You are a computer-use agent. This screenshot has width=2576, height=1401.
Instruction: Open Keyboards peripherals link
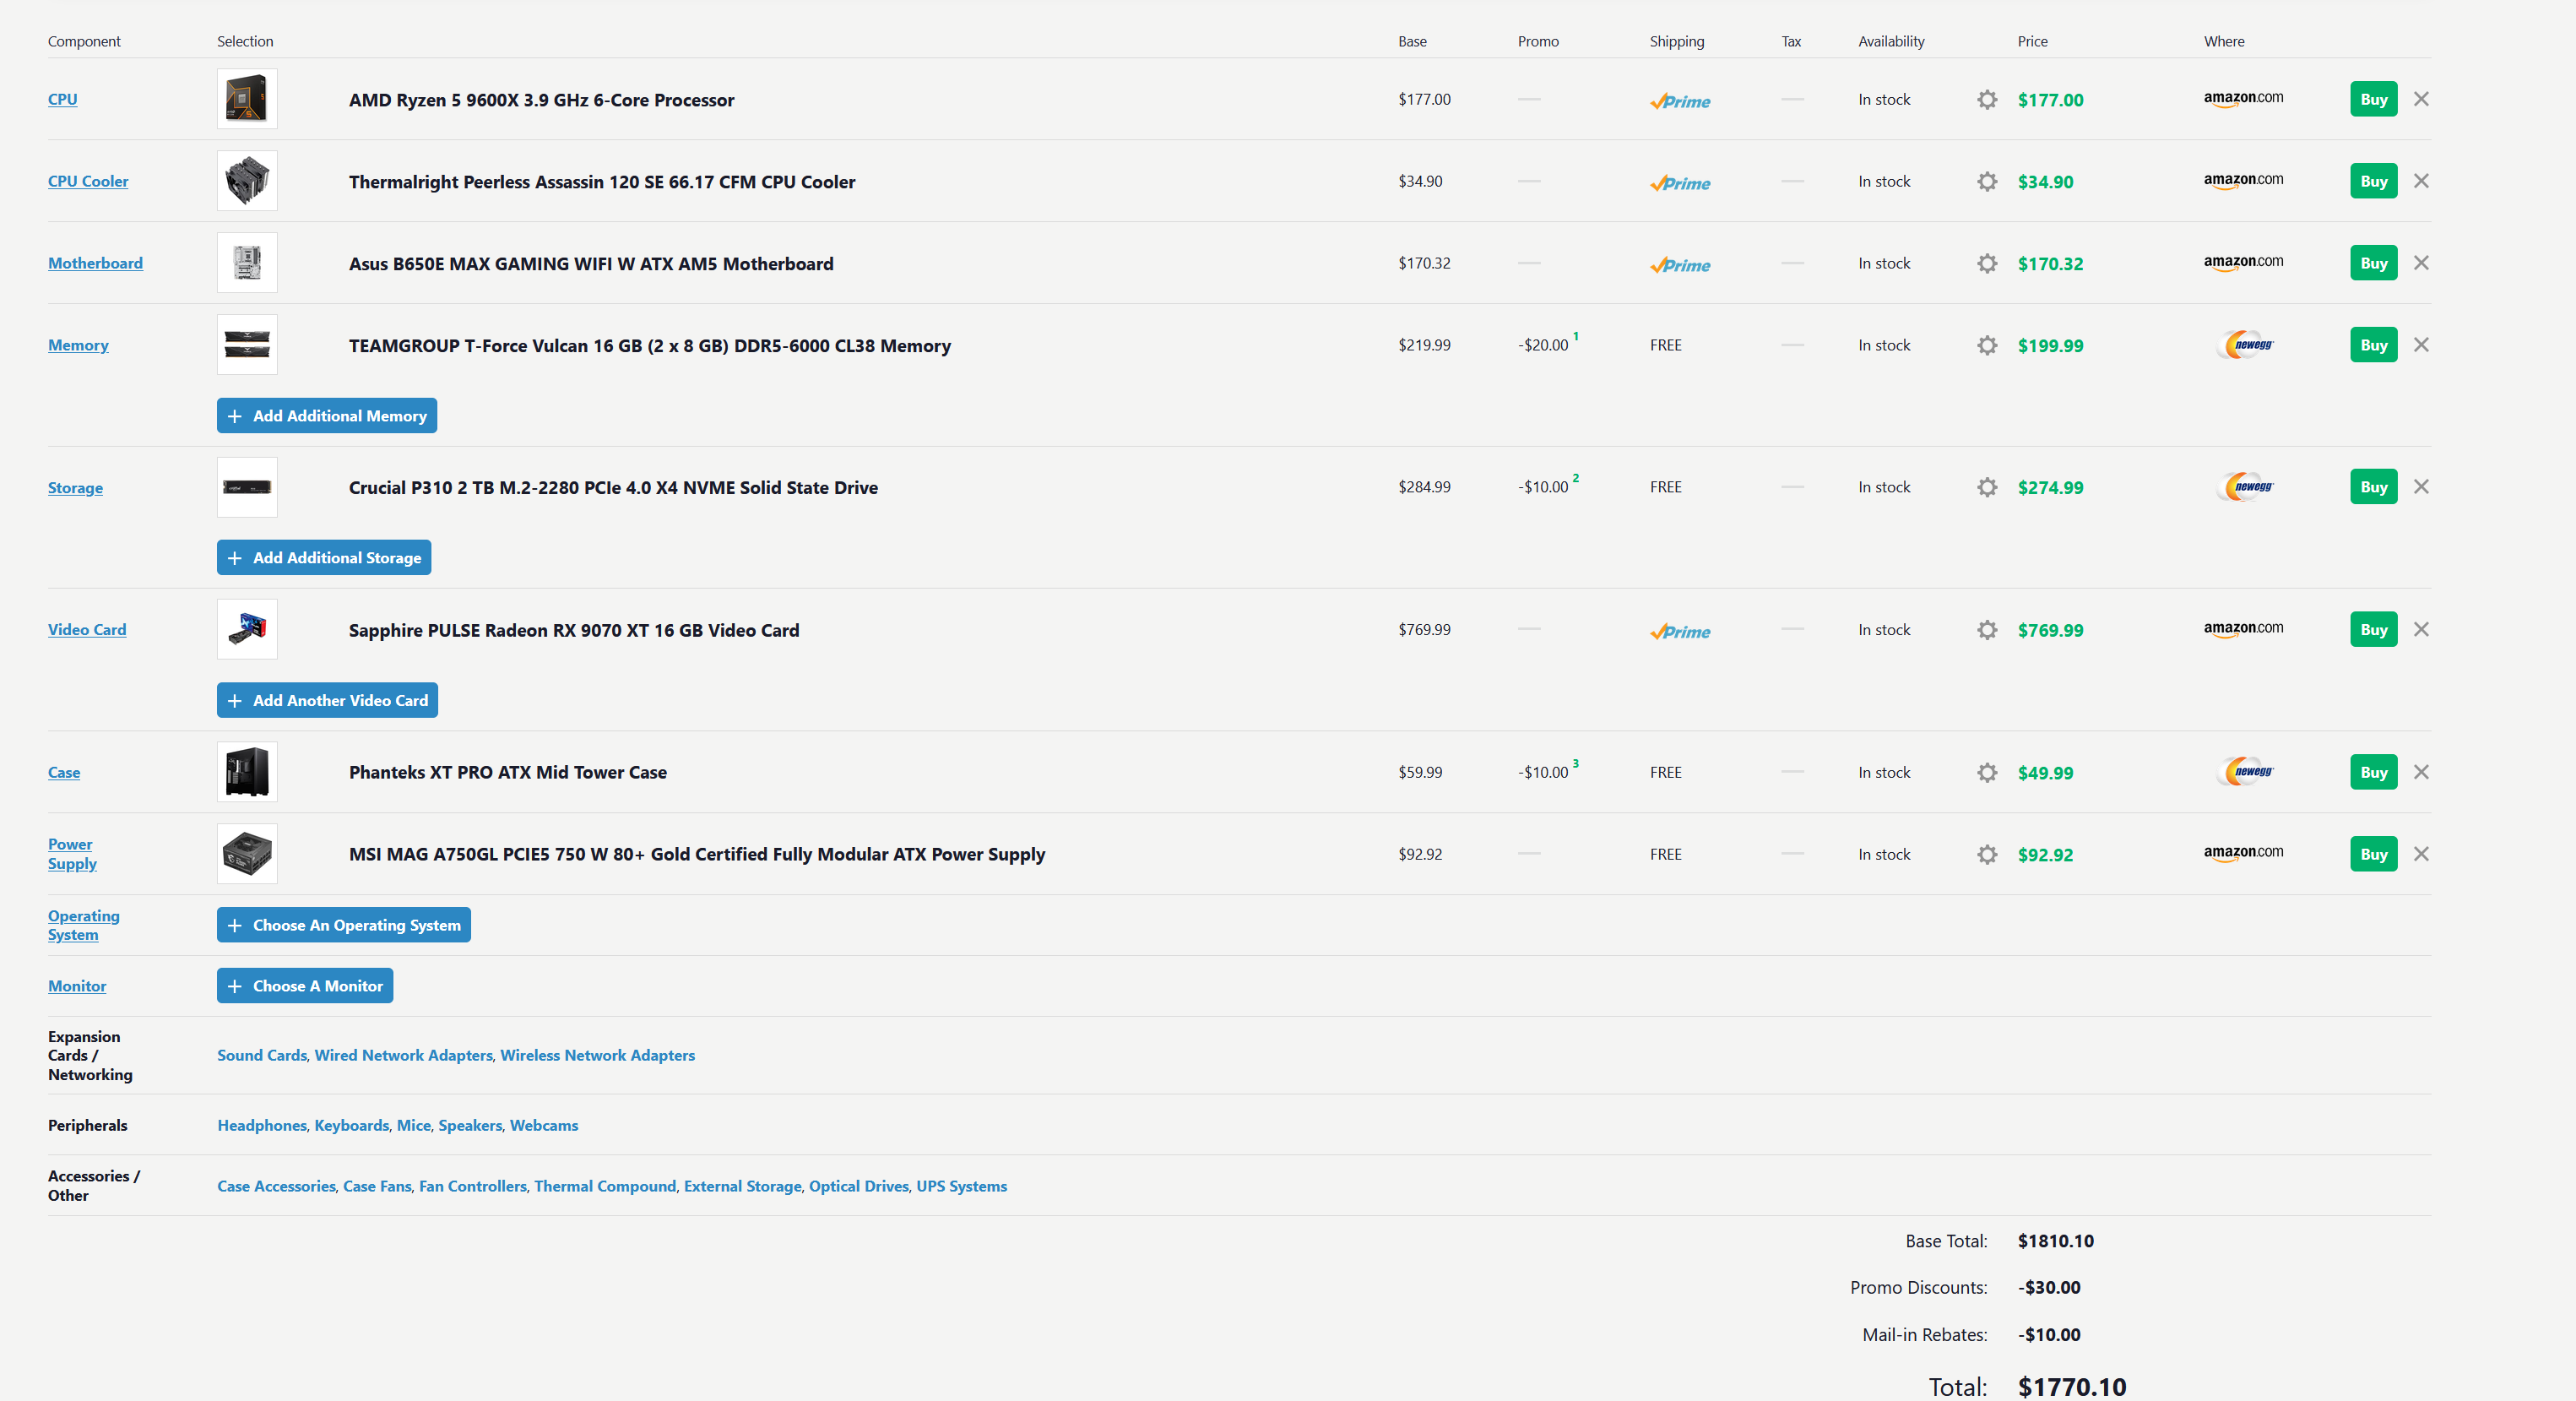352,1125
